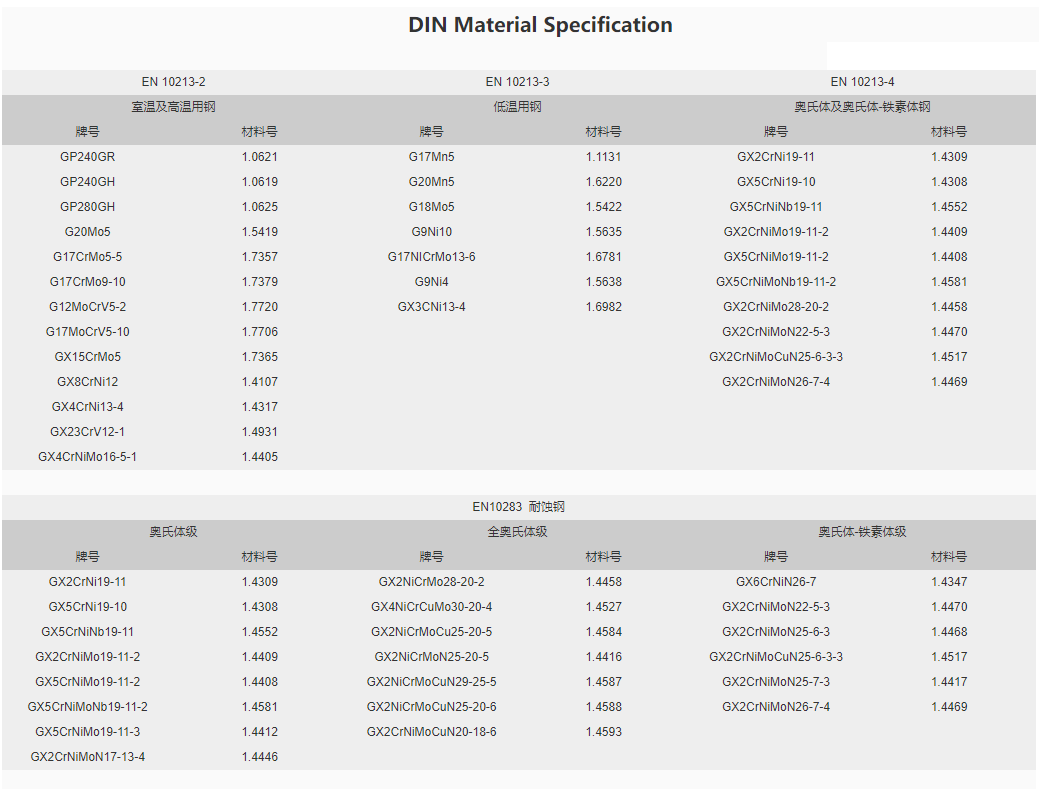Click the EN10283 耐蚀钢 section header
The height and width of the screenshot is (789, 1039).
click(x=517, y=507)
